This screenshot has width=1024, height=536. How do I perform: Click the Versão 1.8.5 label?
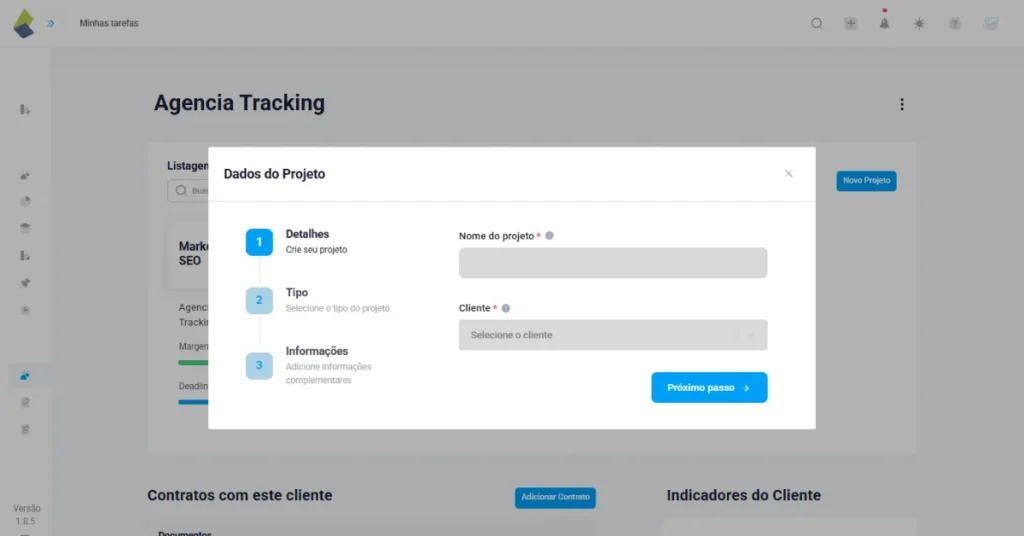click(26, 514)
